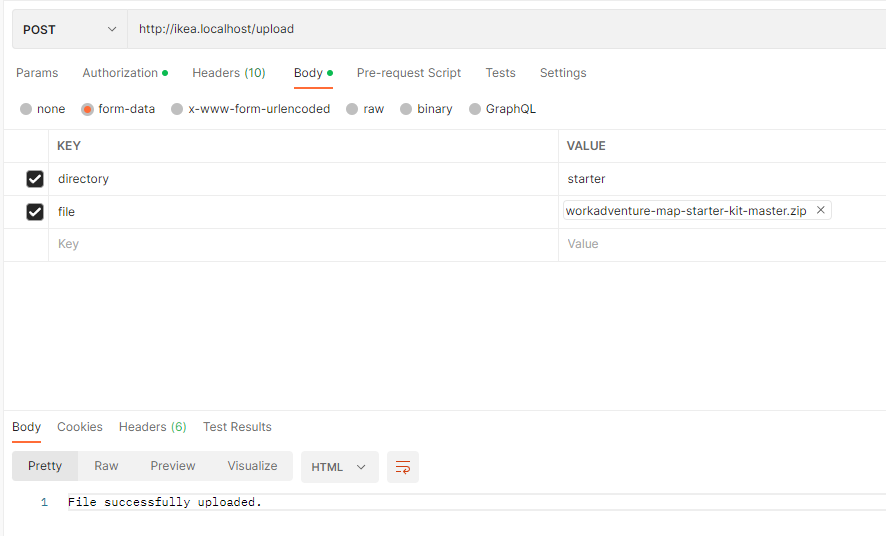Edit the starter value cell
This screenshot has height=536, width=886.
tap(722, 179)
